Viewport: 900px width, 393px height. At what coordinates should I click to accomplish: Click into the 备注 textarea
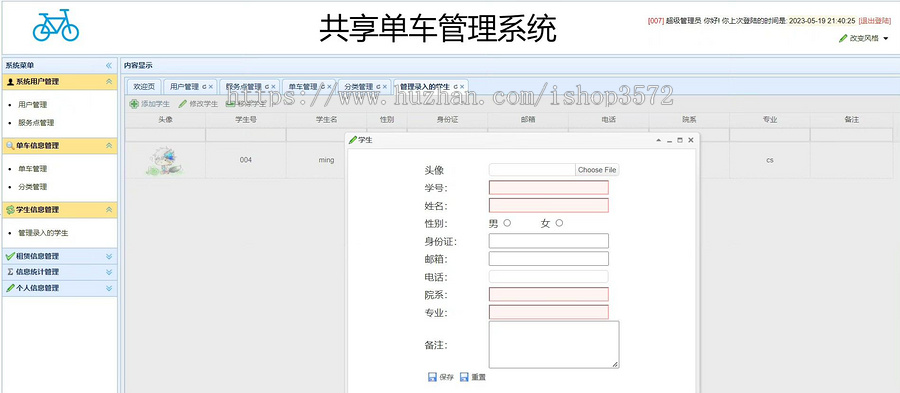click(554, 344)
